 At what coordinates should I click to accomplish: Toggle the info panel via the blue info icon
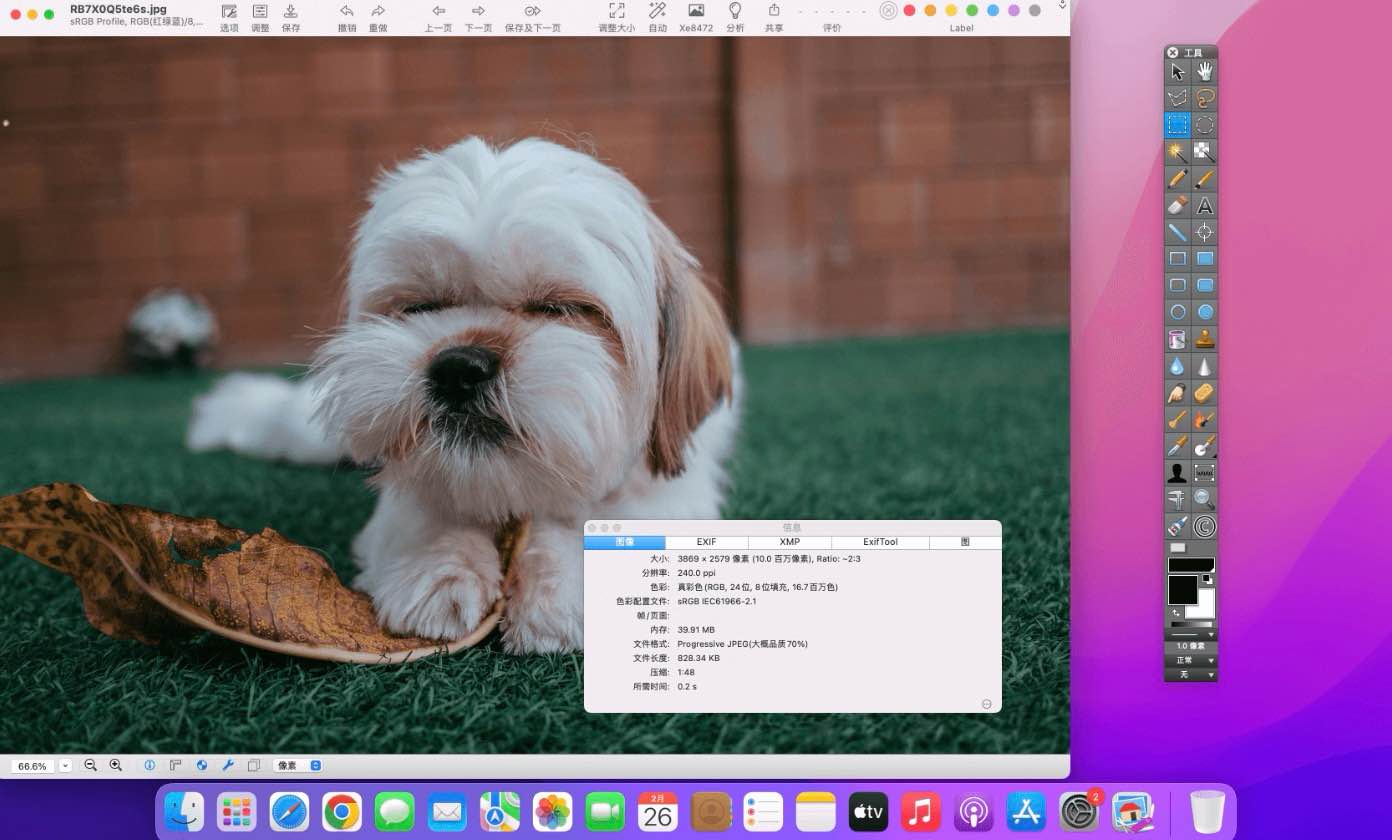tap(149, 765)
